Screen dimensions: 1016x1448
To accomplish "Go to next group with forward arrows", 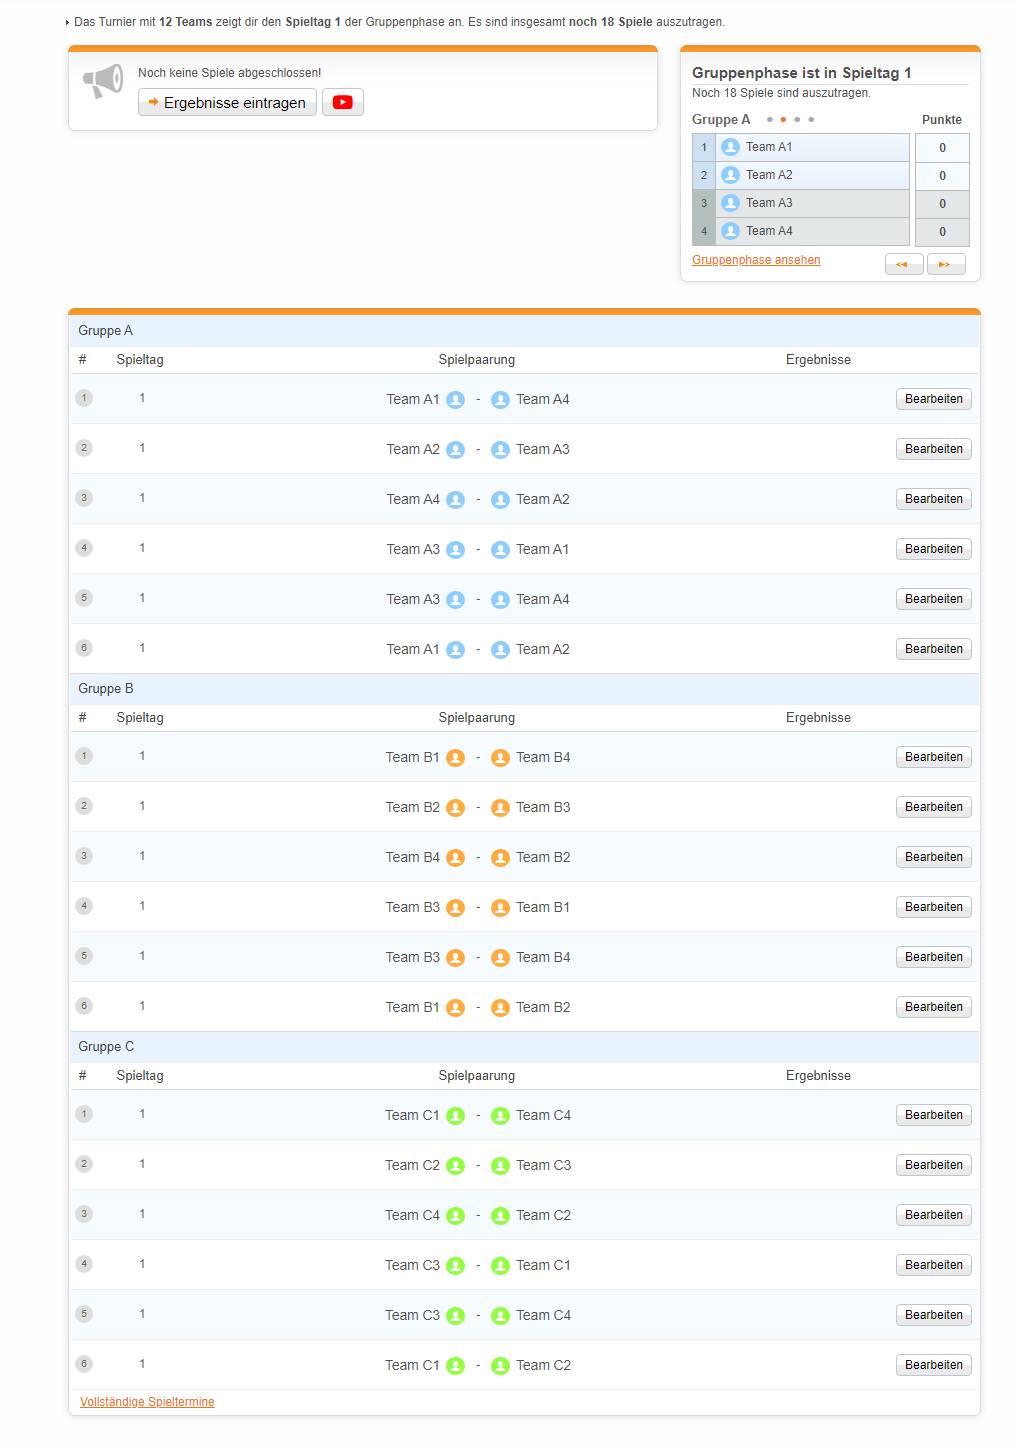I will pyautogui.click(x=945, y=264).
